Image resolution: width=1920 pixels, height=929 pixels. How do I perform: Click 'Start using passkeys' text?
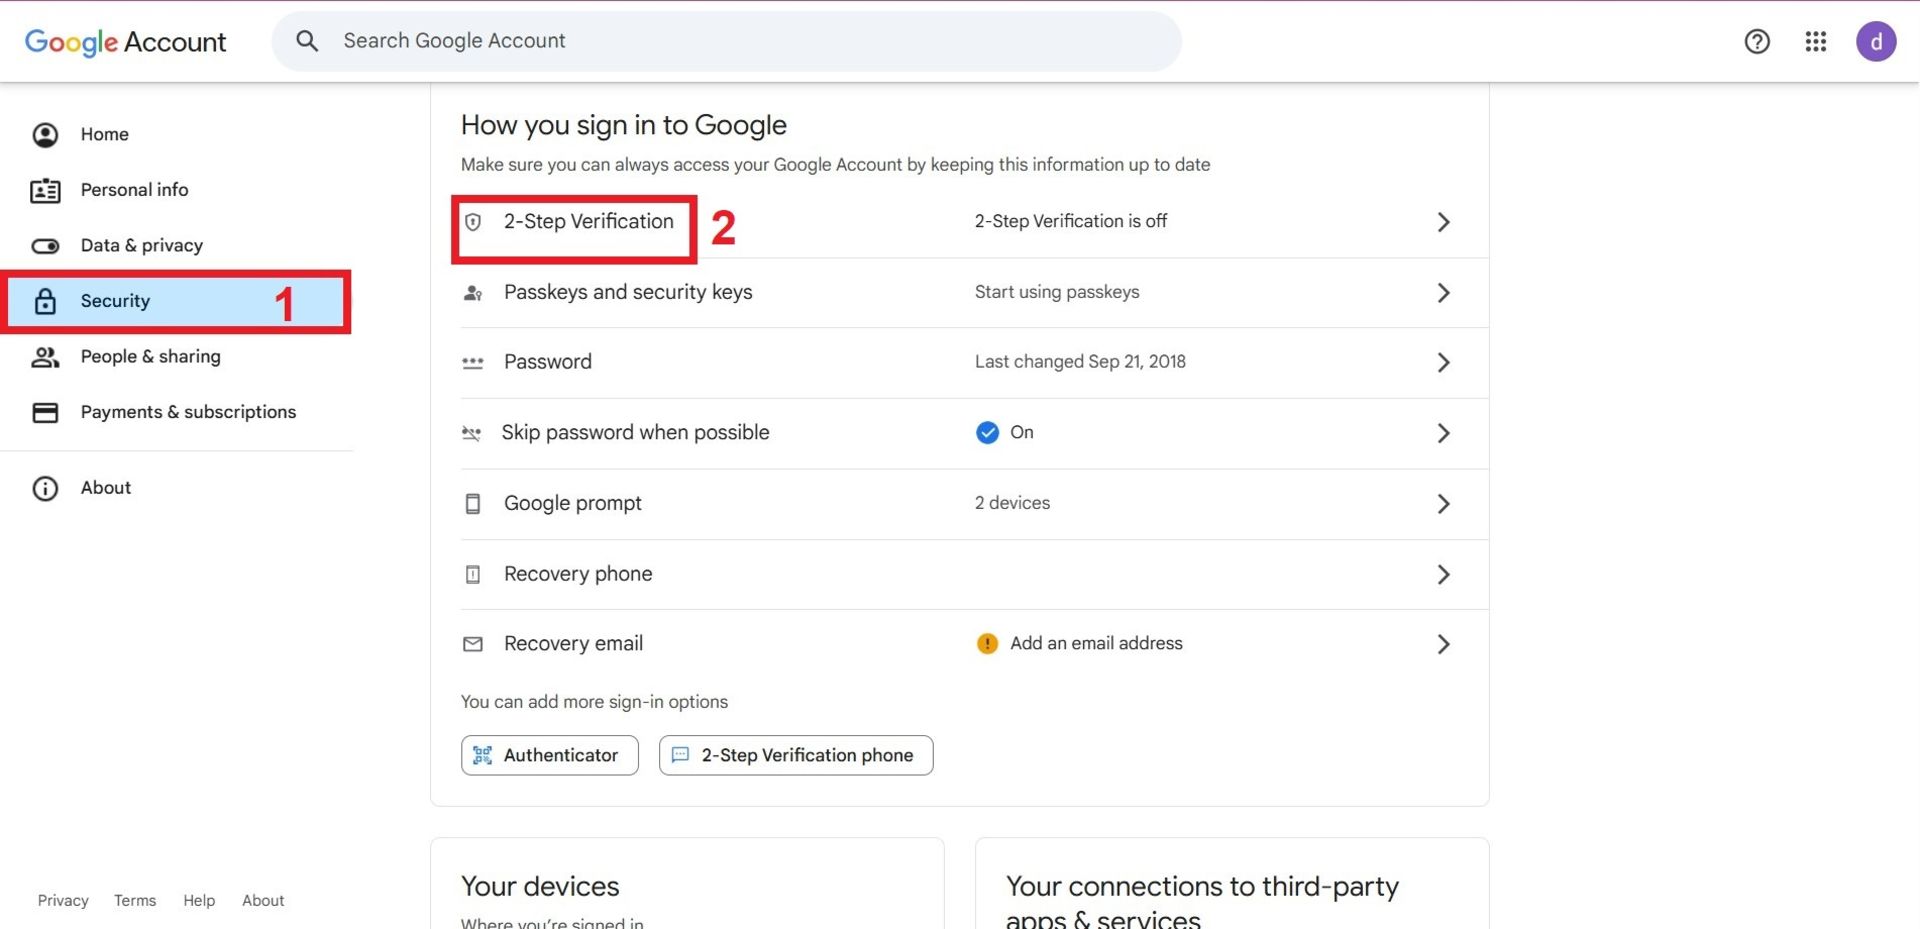click(1057, 292)
